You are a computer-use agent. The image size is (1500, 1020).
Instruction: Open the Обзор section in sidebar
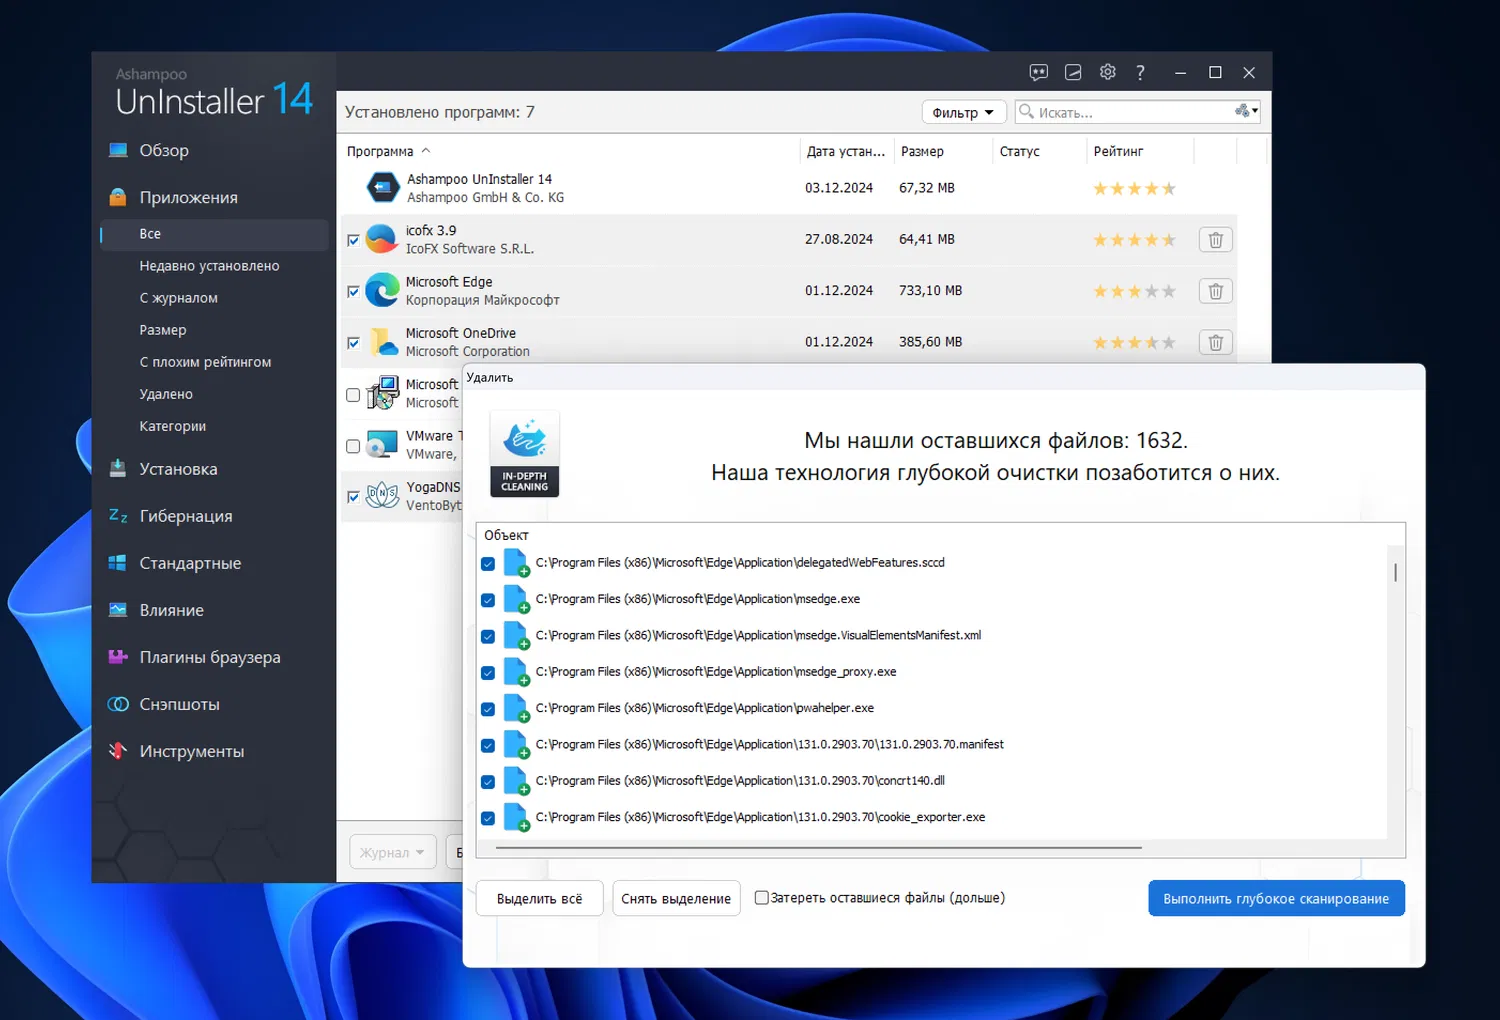164,150
